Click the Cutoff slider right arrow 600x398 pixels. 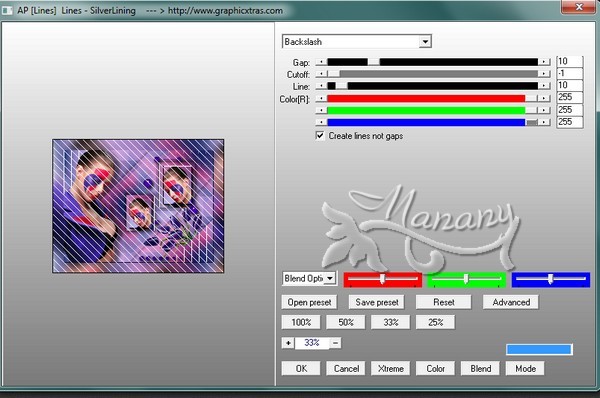[544, 74]
